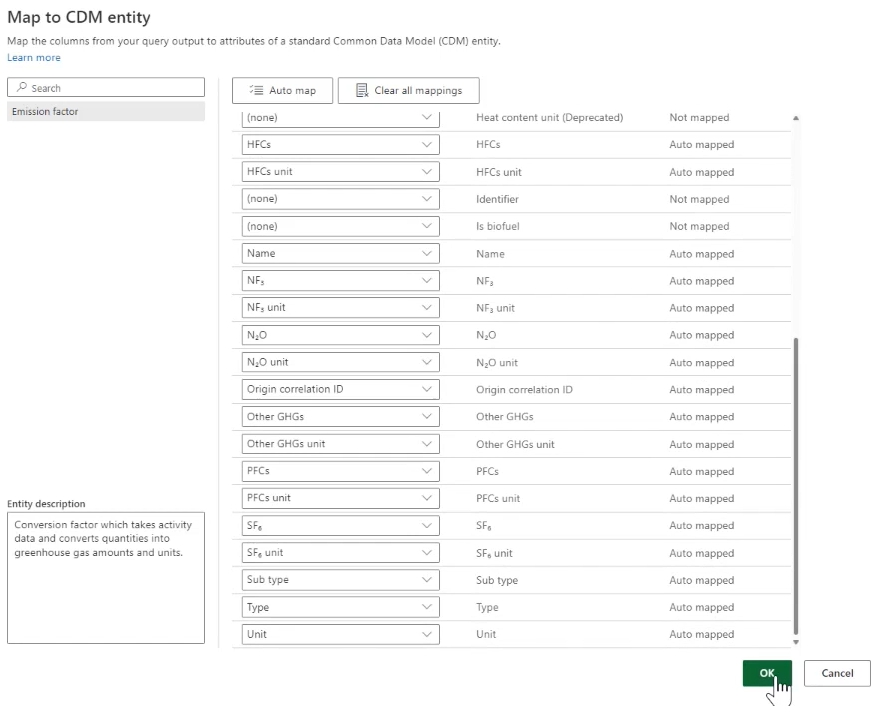Viewport: 883px width, 706px height.
Task: Click 'Origin correlation ID' attribute label
Action: [x=524, y=390]
